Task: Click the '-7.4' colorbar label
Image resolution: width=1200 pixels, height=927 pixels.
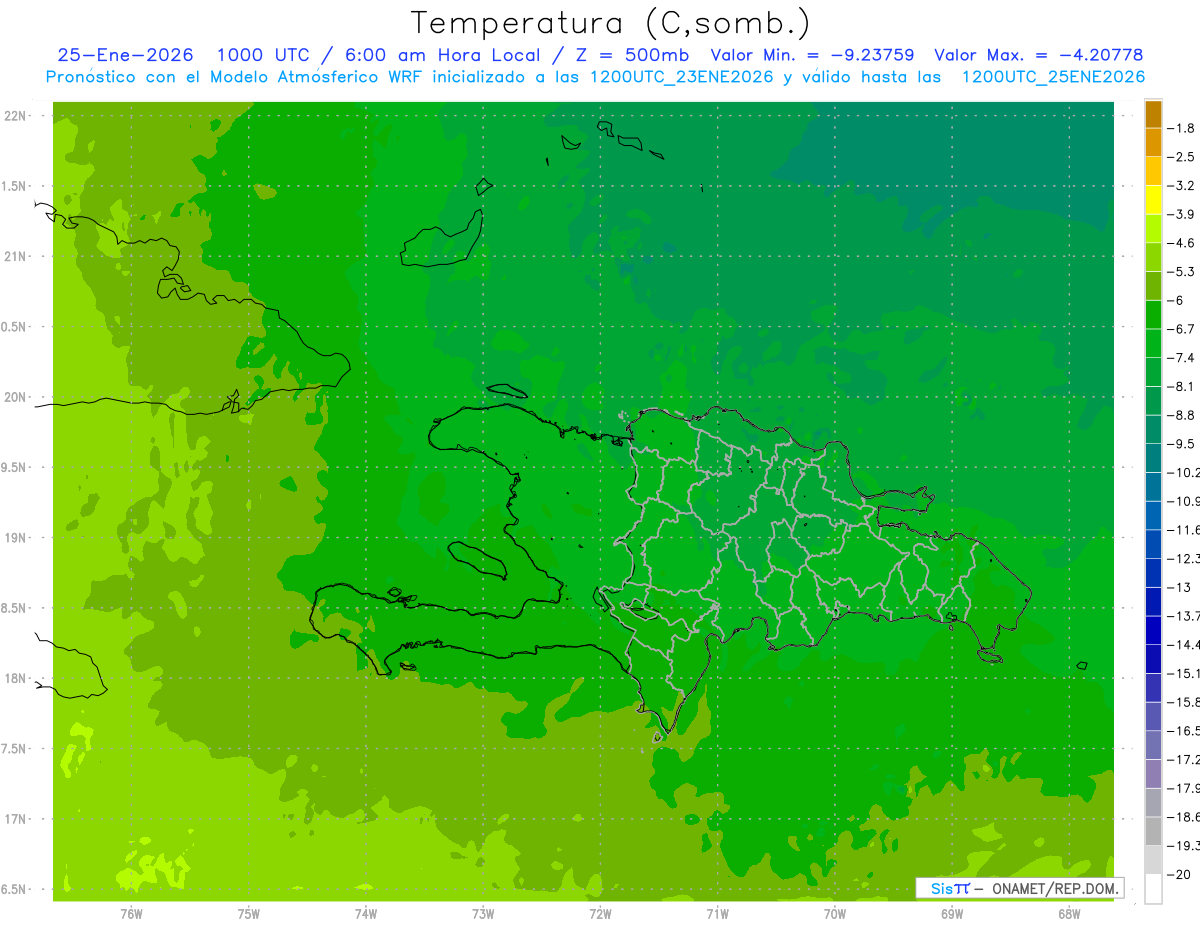Action: click(x=1181, y=358)
